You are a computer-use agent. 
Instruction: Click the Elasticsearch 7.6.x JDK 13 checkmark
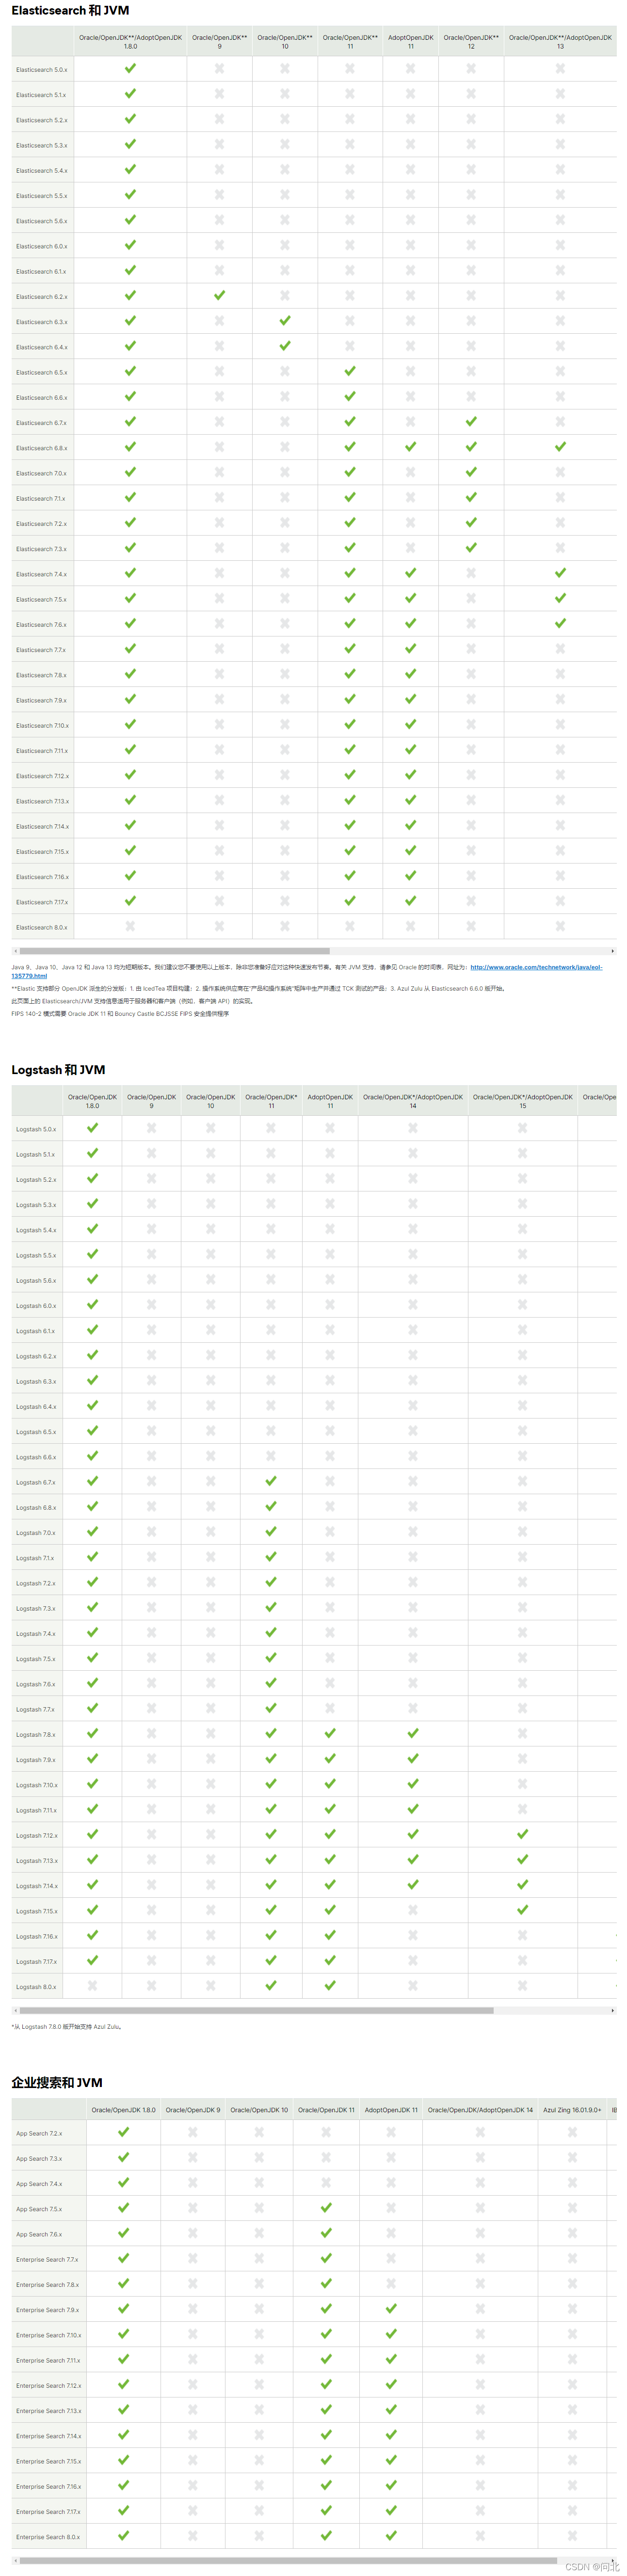[x=560, y=623]
